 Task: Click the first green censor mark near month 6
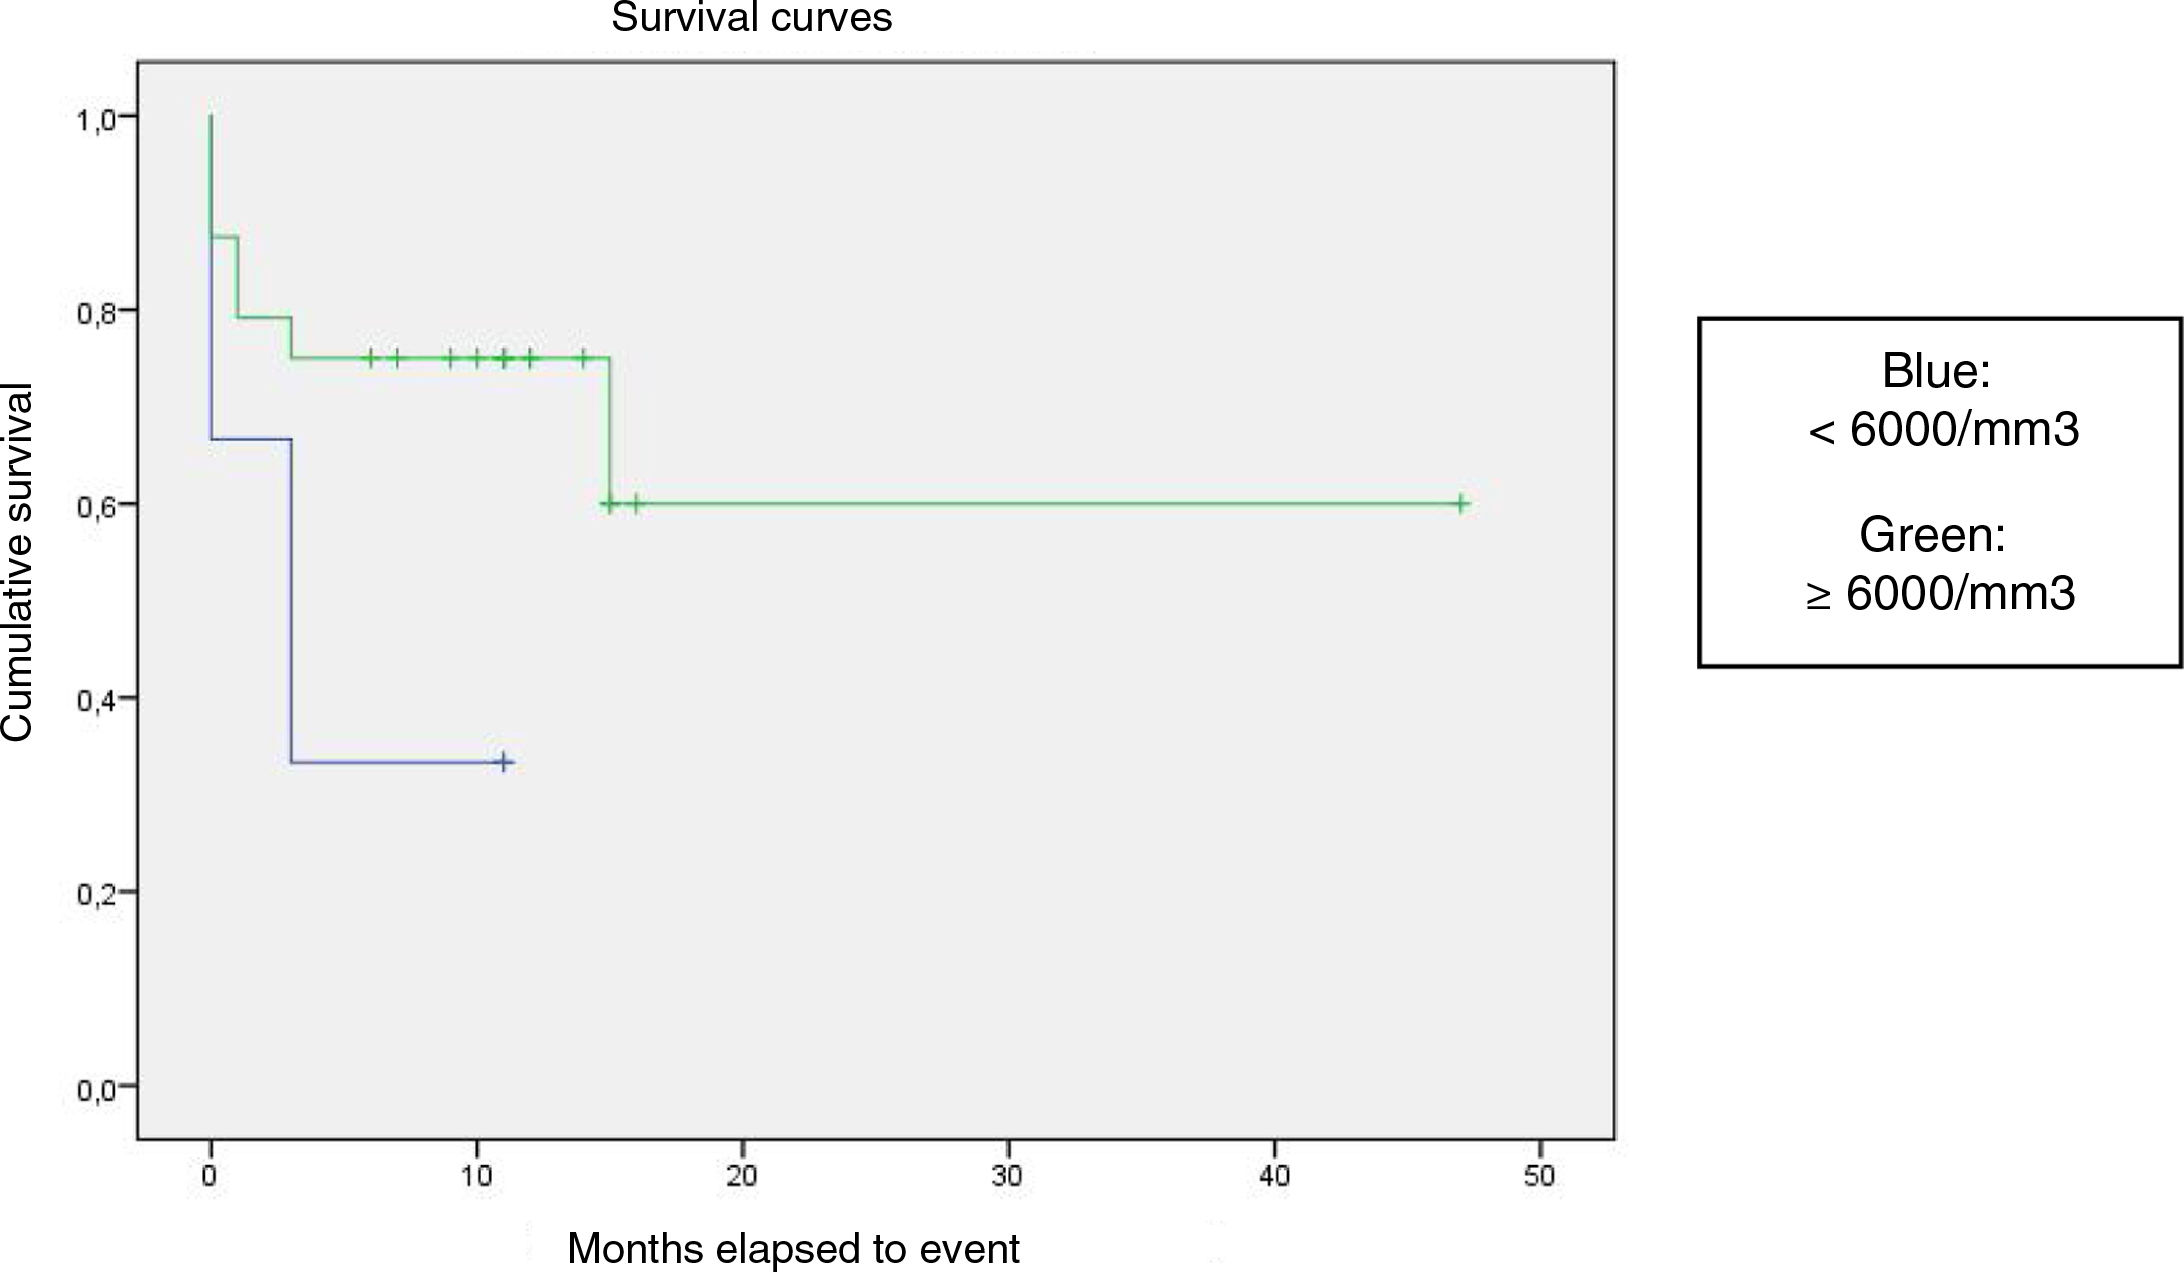370,358
